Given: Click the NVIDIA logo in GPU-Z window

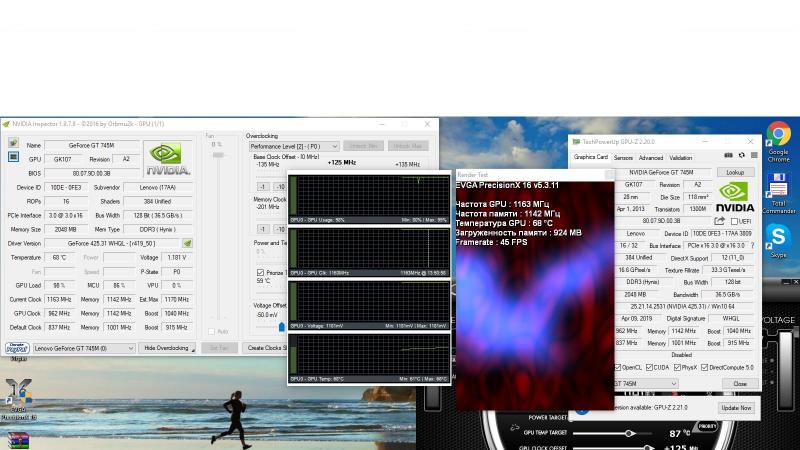Looking at the screenshot, I should point(735,197).
